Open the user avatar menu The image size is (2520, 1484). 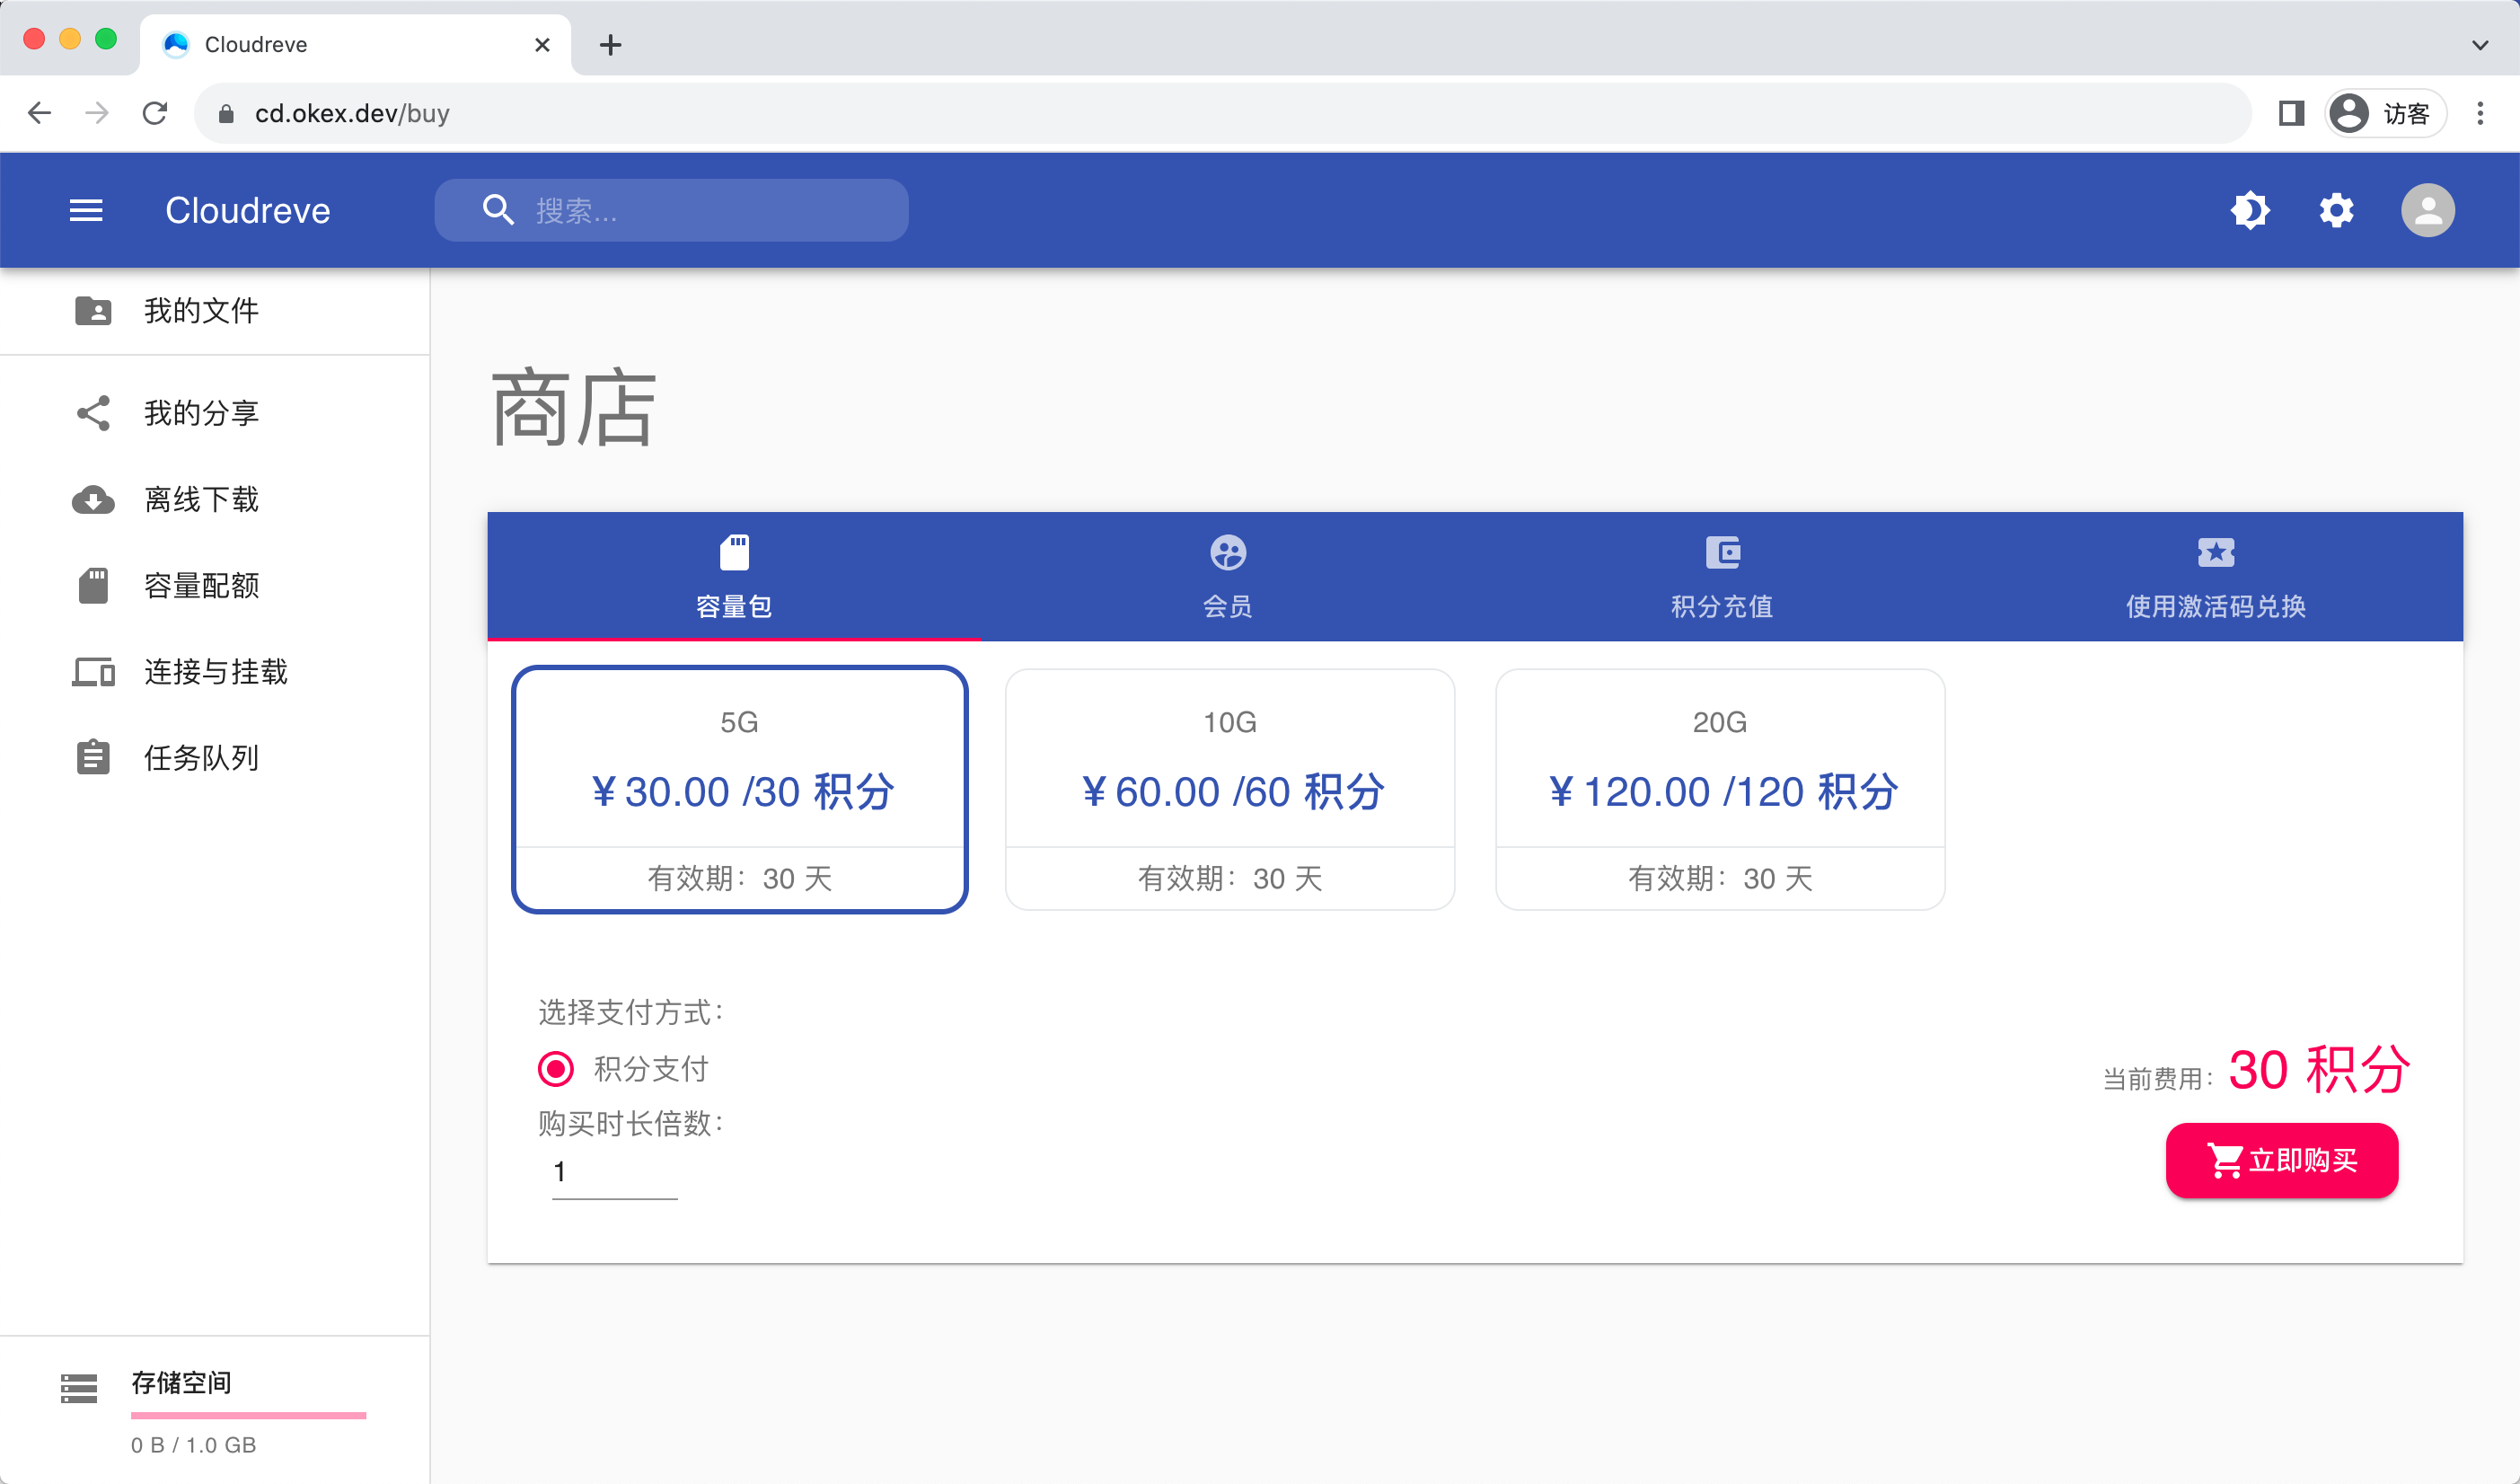[2428, 210]
